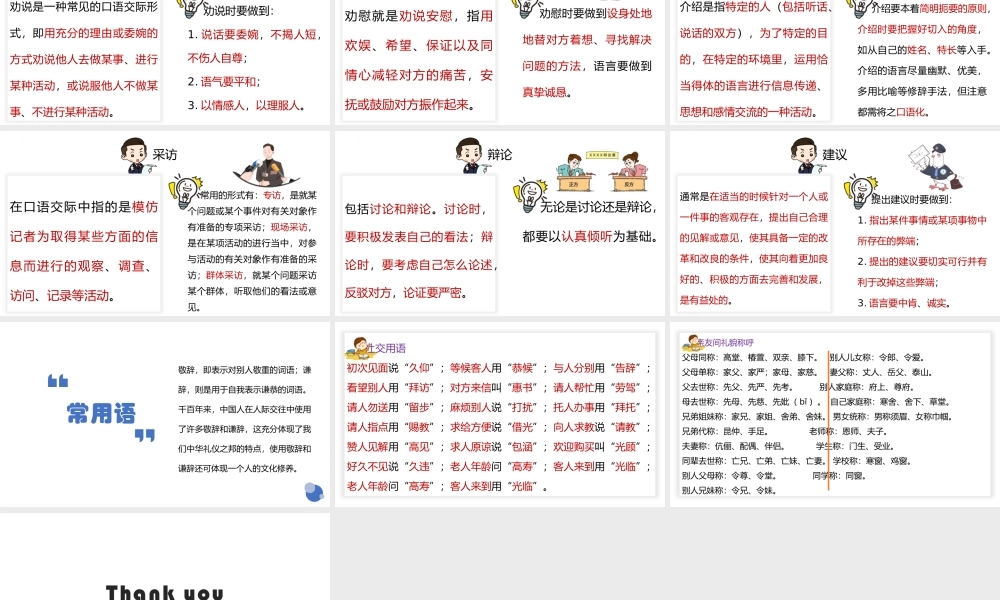Click the paragraph starting 常用的形式有：专访
This screenshot has height=600, width=1000.
252,251
